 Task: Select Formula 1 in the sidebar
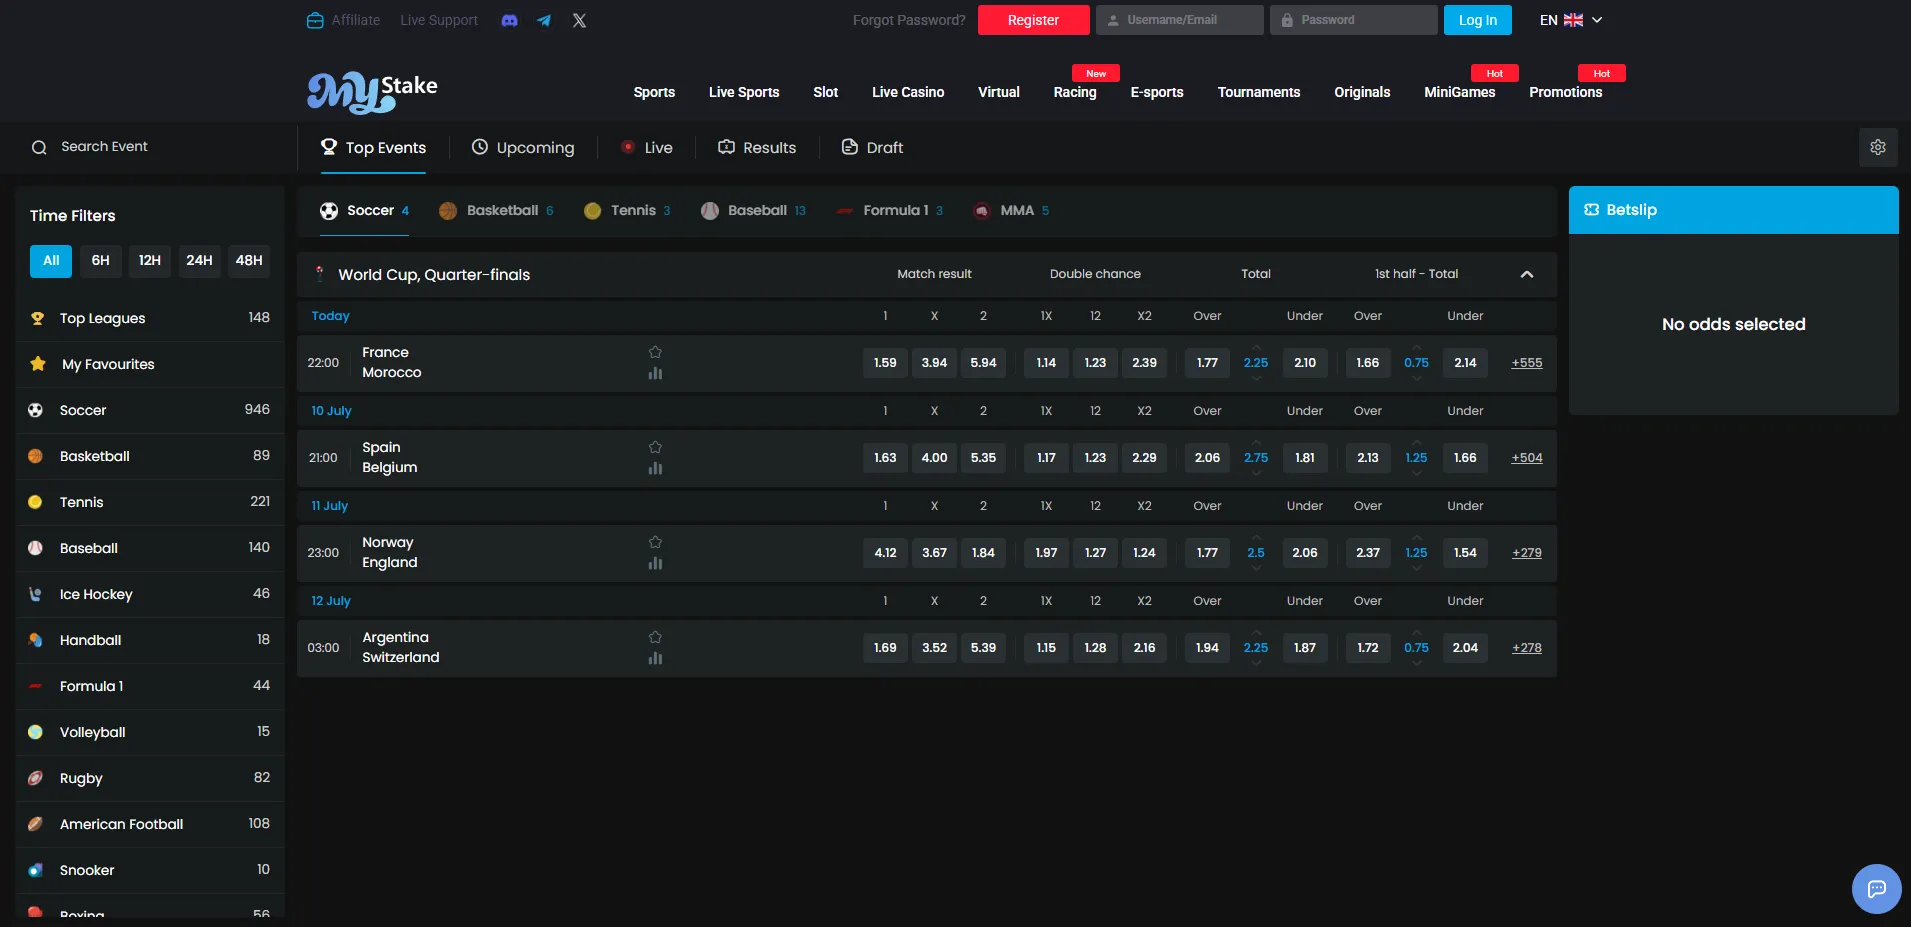point(150,686)
